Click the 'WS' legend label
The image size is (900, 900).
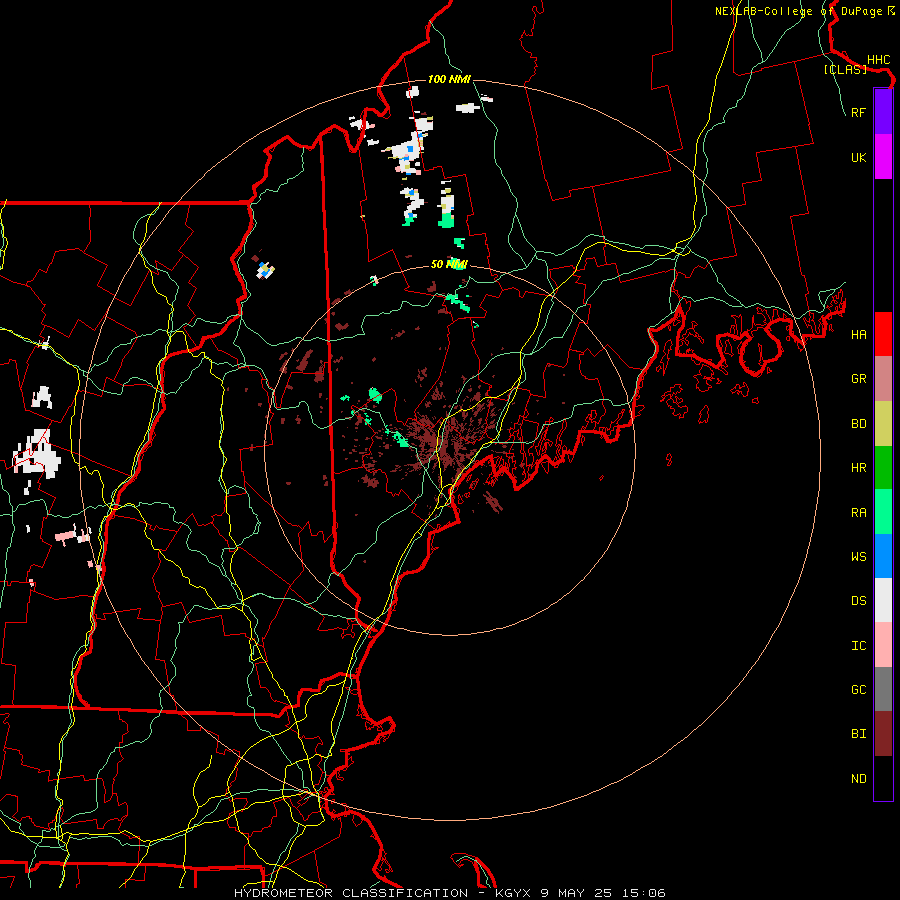click(859, 557)
